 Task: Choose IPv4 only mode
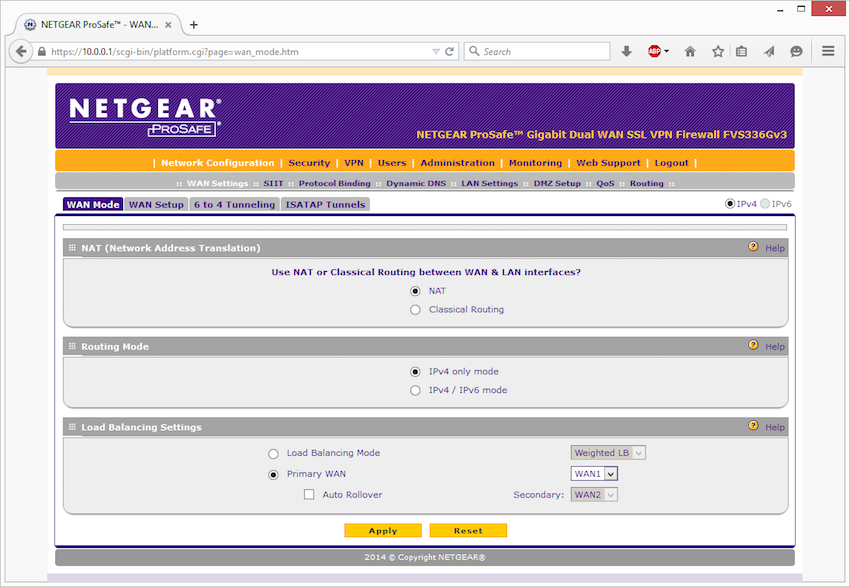415,372
